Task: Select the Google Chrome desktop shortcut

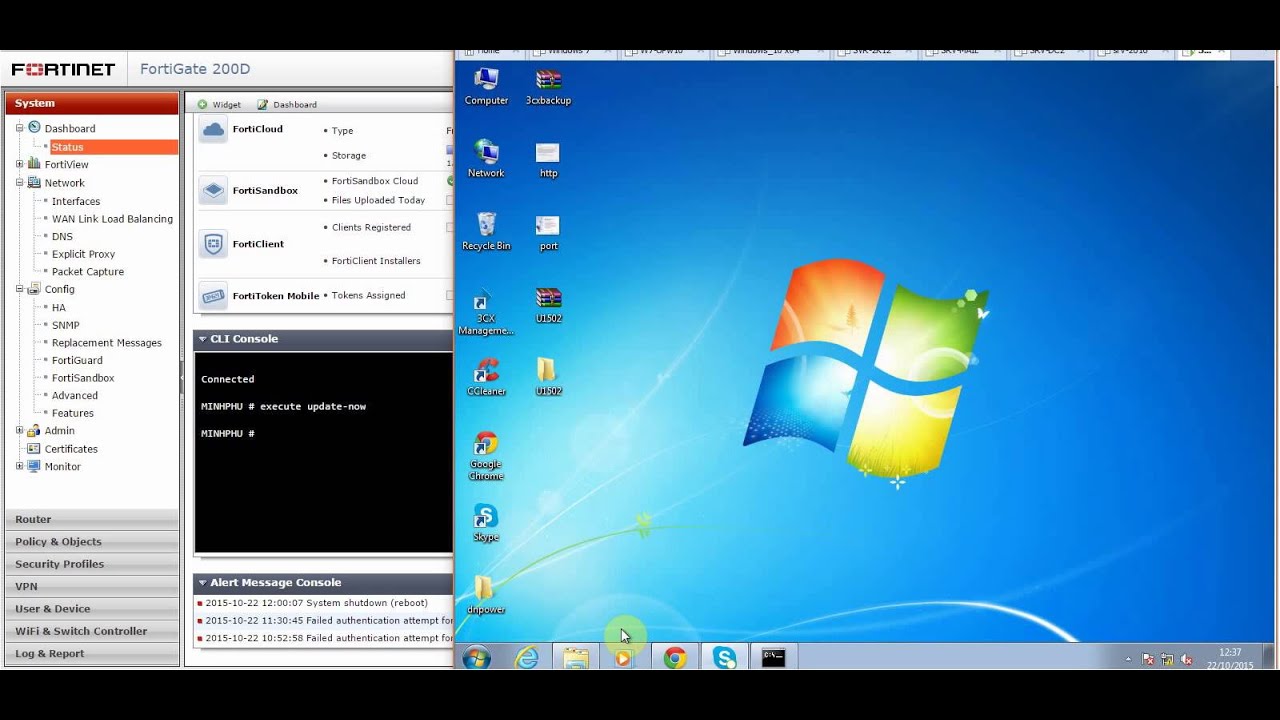Action: 486,457
